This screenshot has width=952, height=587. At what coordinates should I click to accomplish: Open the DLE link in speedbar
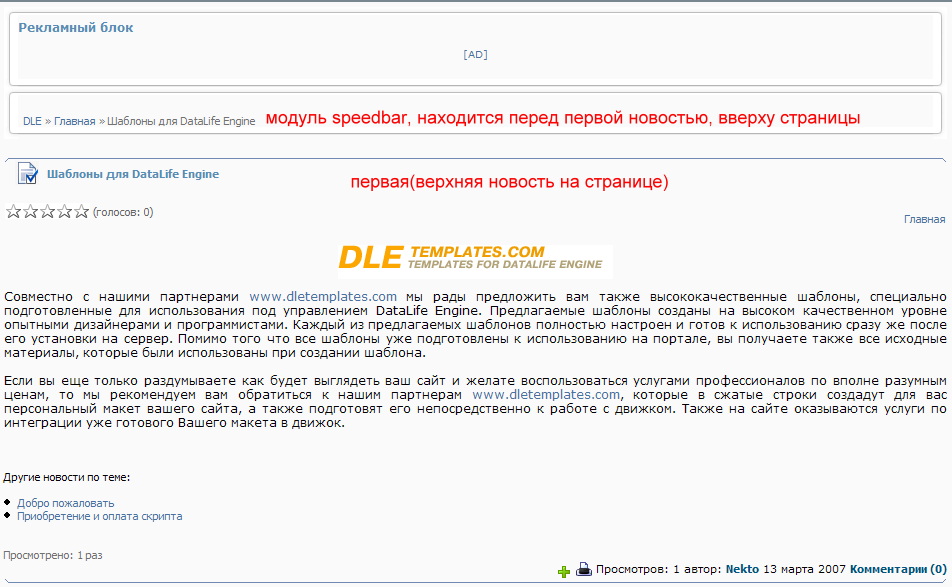pos(32,121)
